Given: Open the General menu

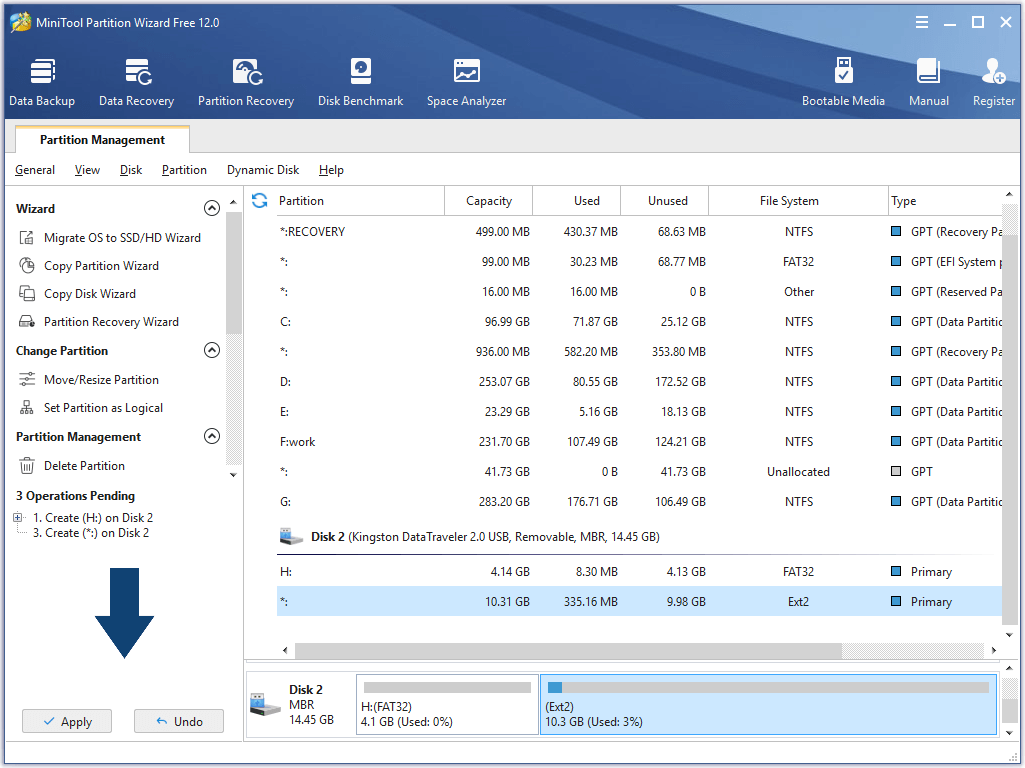Looking at the screenshot, I should click(35, 170).
